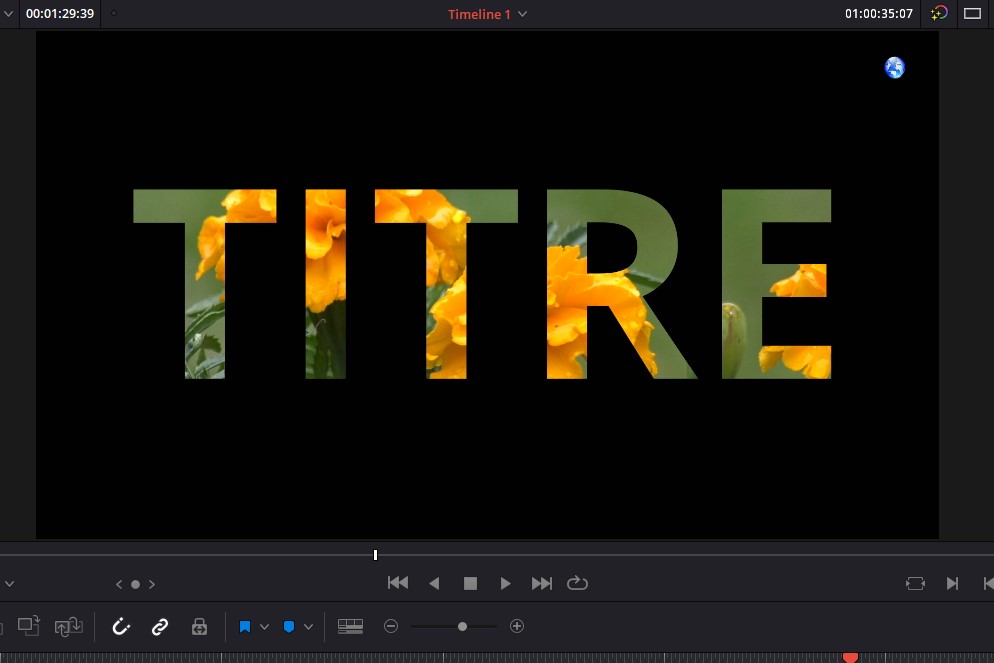Click the timeline zoom slider handle
This screenshot has width=994, height=663.
point(462,627)
